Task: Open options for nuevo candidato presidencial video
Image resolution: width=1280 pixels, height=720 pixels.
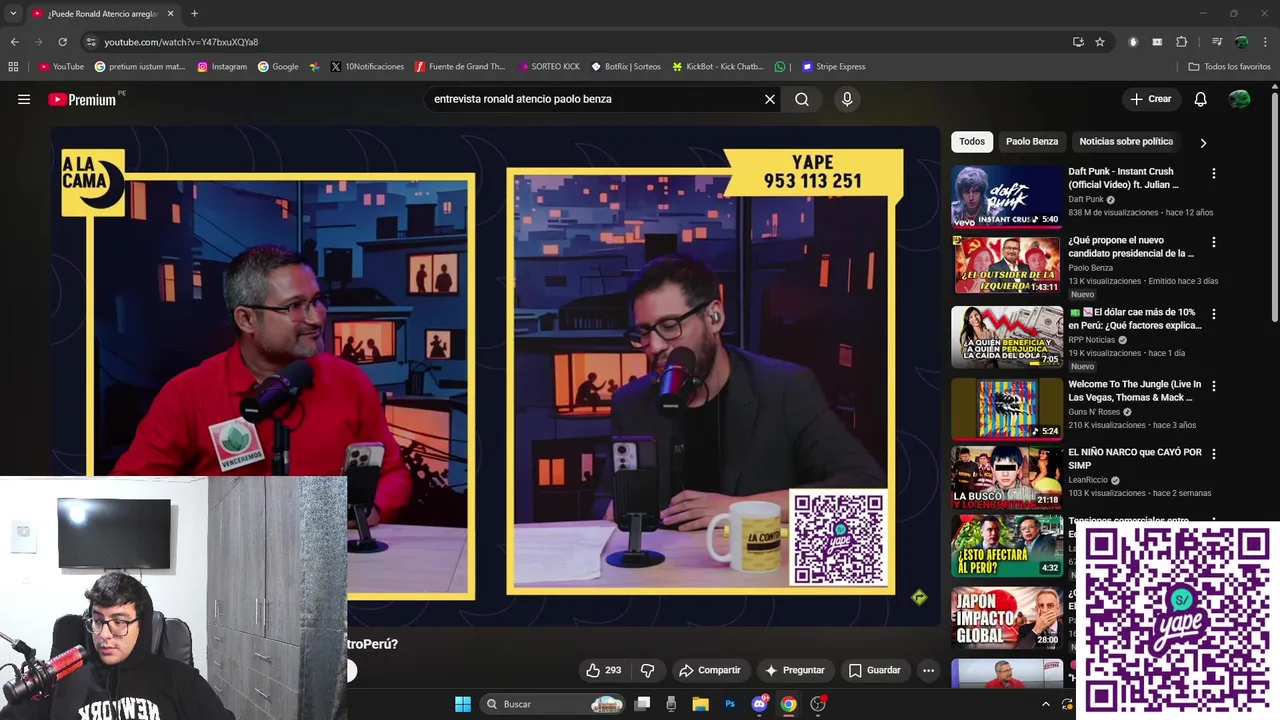Action: [1214, 242]
